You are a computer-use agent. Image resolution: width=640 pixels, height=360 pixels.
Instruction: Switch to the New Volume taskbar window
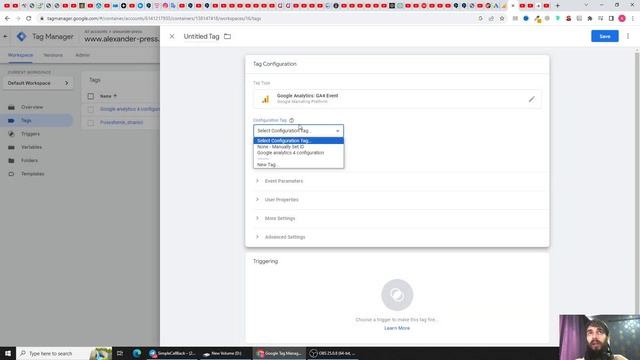(224, 353)
